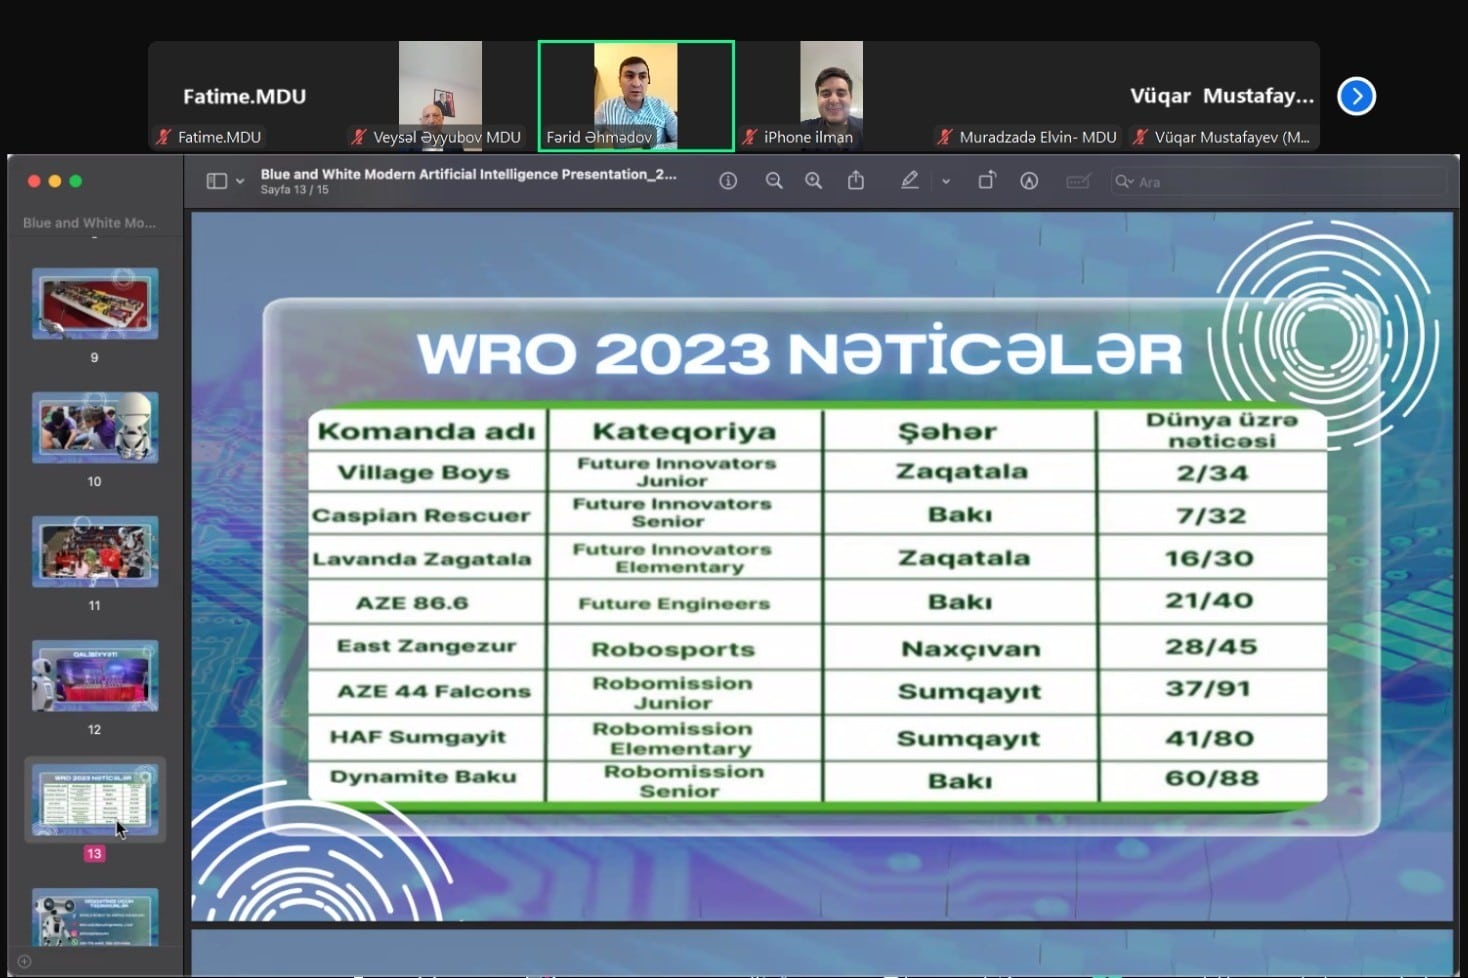Expand the highlight color options chevron
Viewport: 1468px width, 978px height.
point(946,182)
